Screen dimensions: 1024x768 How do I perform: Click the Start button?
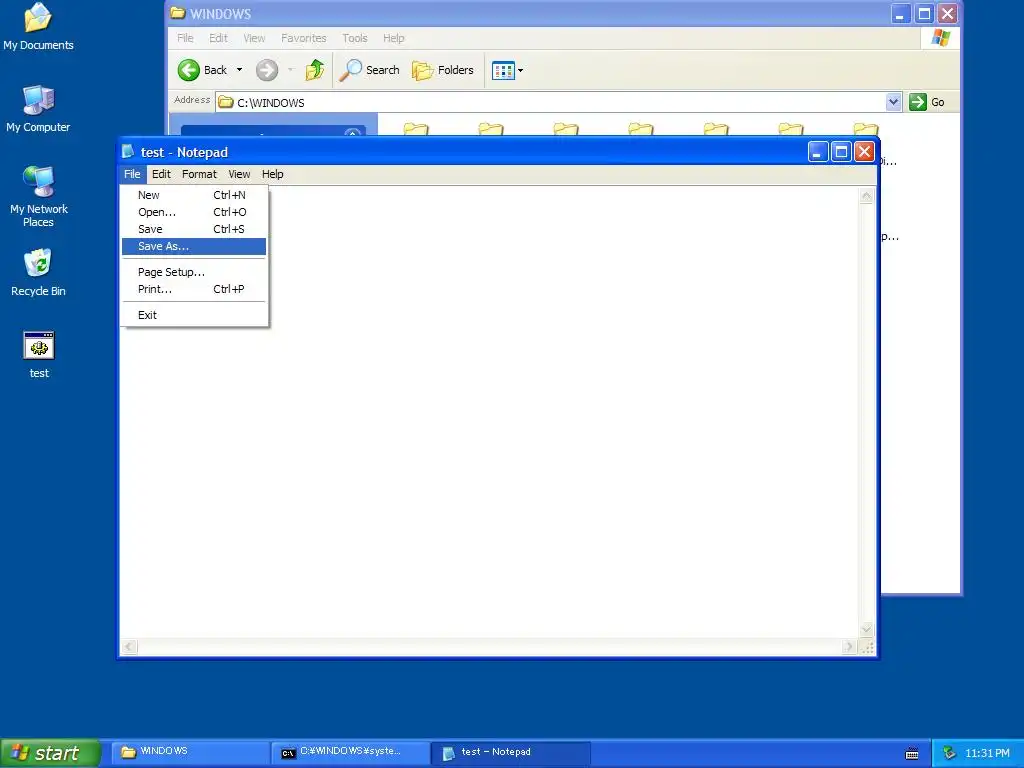[50, 753]
